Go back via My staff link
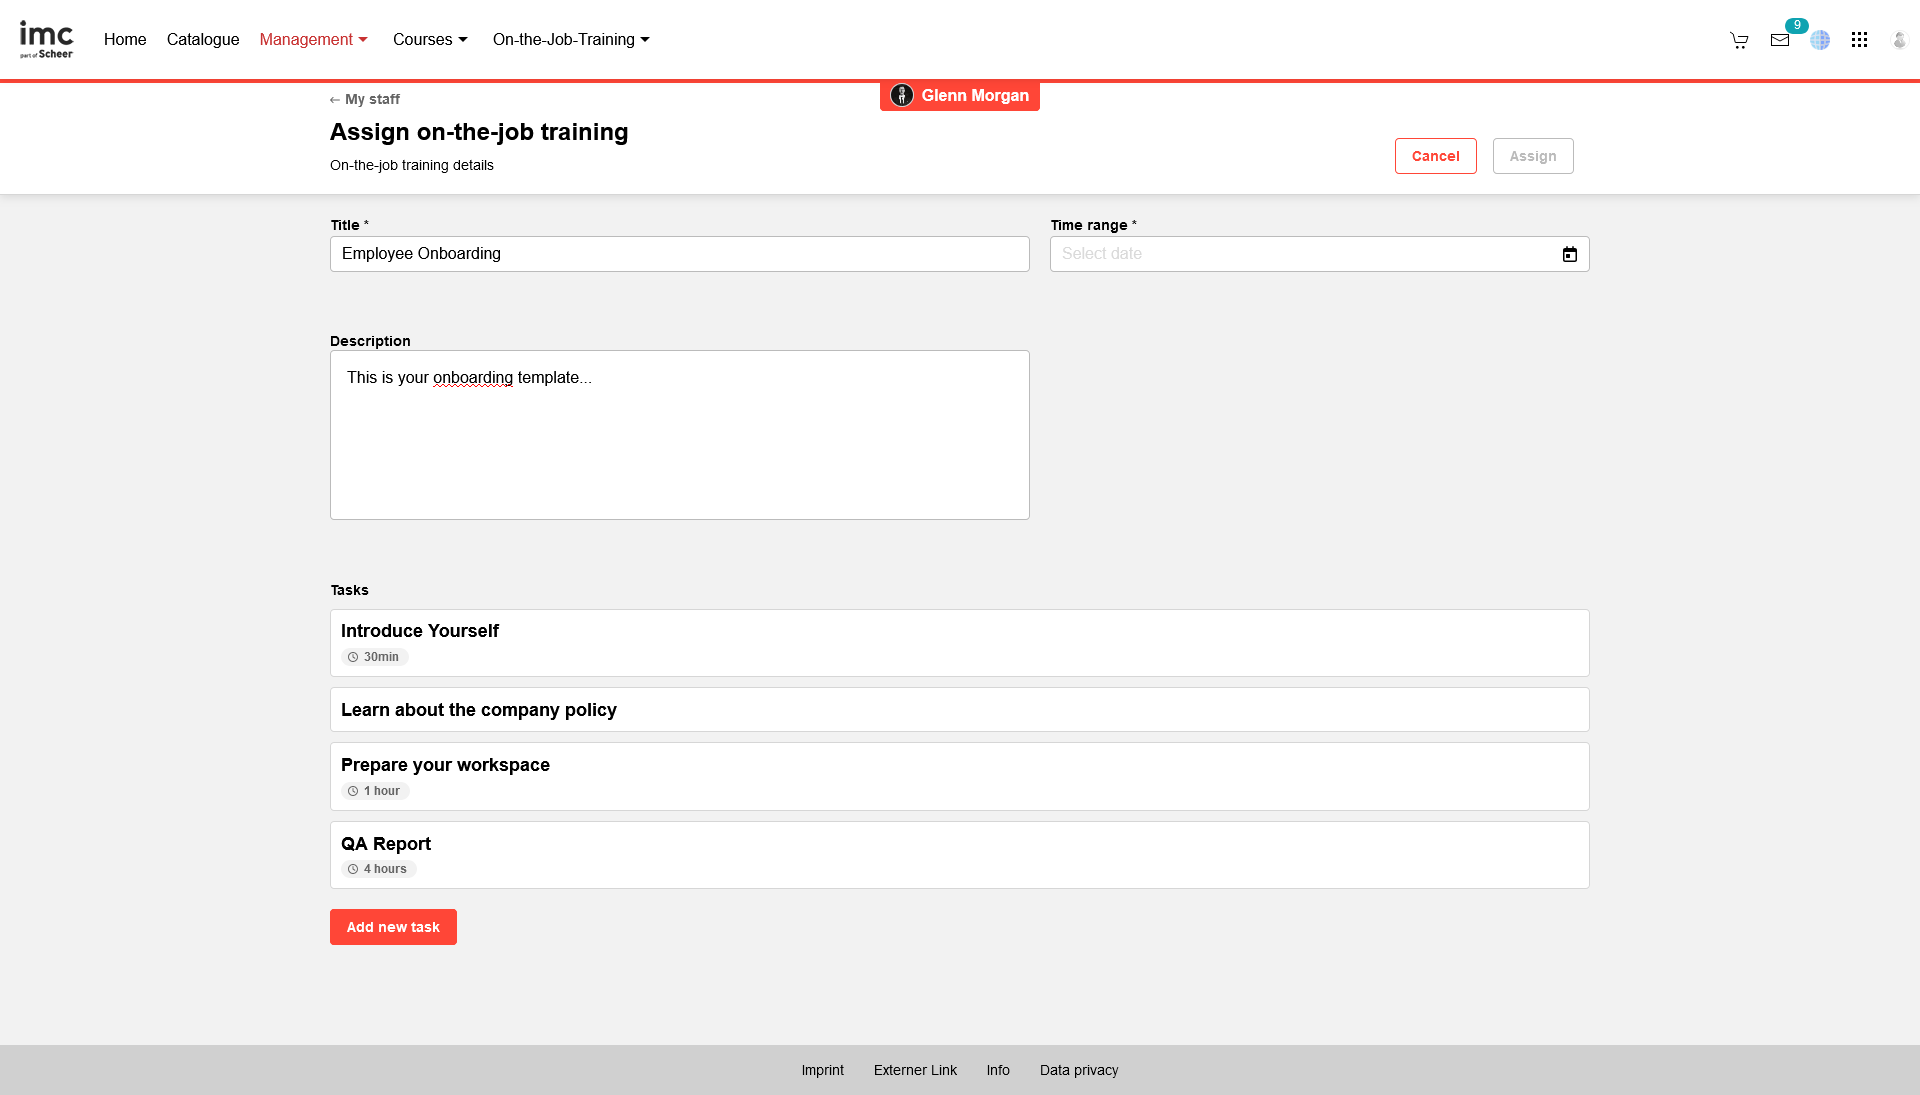The height and width of the screenshot is (1095, 1920). click(365, 99)
